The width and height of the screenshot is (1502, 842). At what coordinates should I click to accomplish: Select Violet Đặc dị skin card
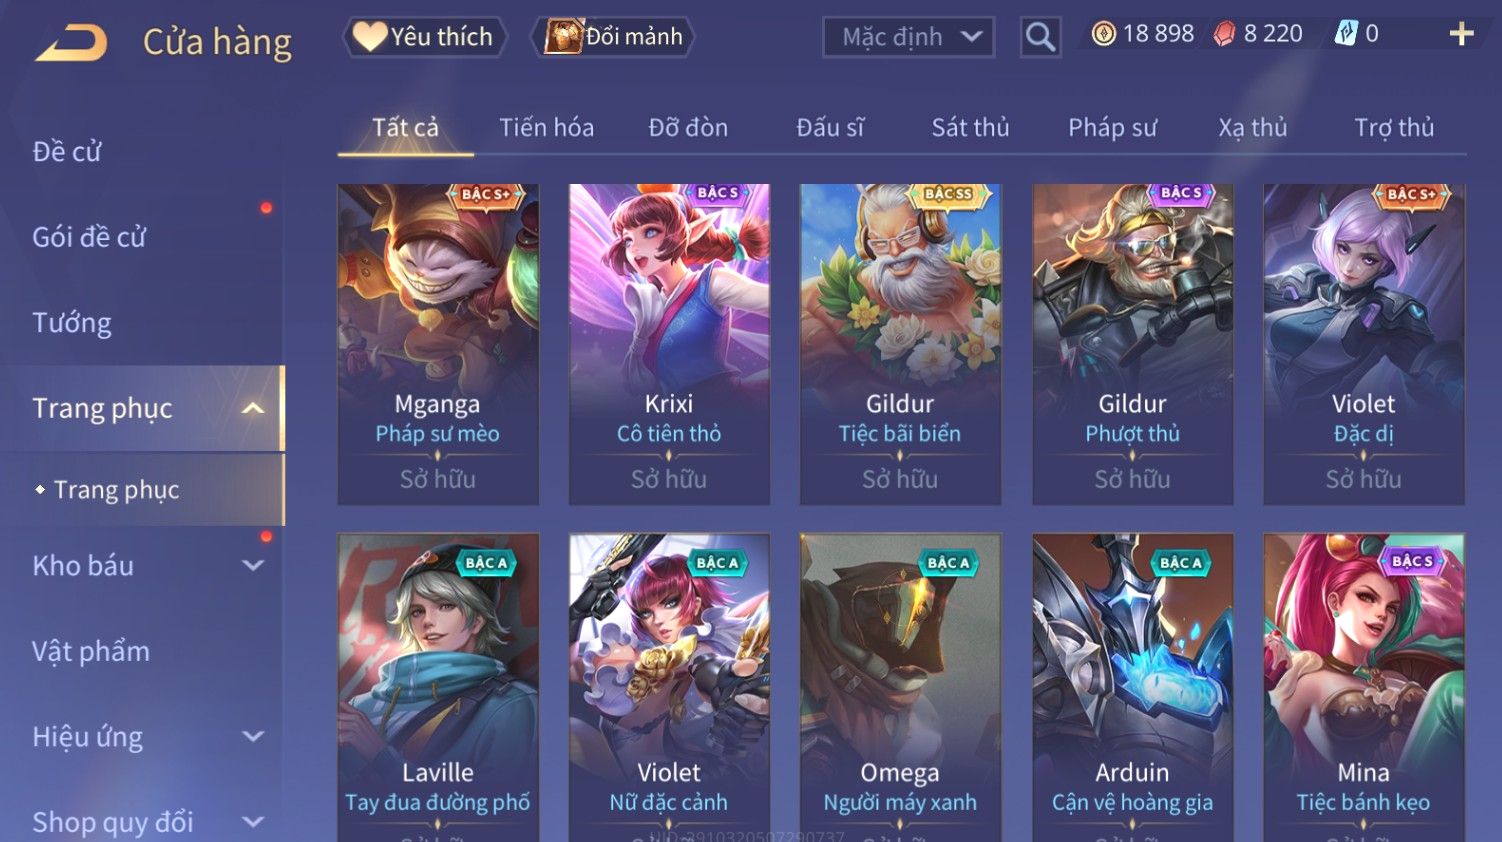pos(1364,344)
